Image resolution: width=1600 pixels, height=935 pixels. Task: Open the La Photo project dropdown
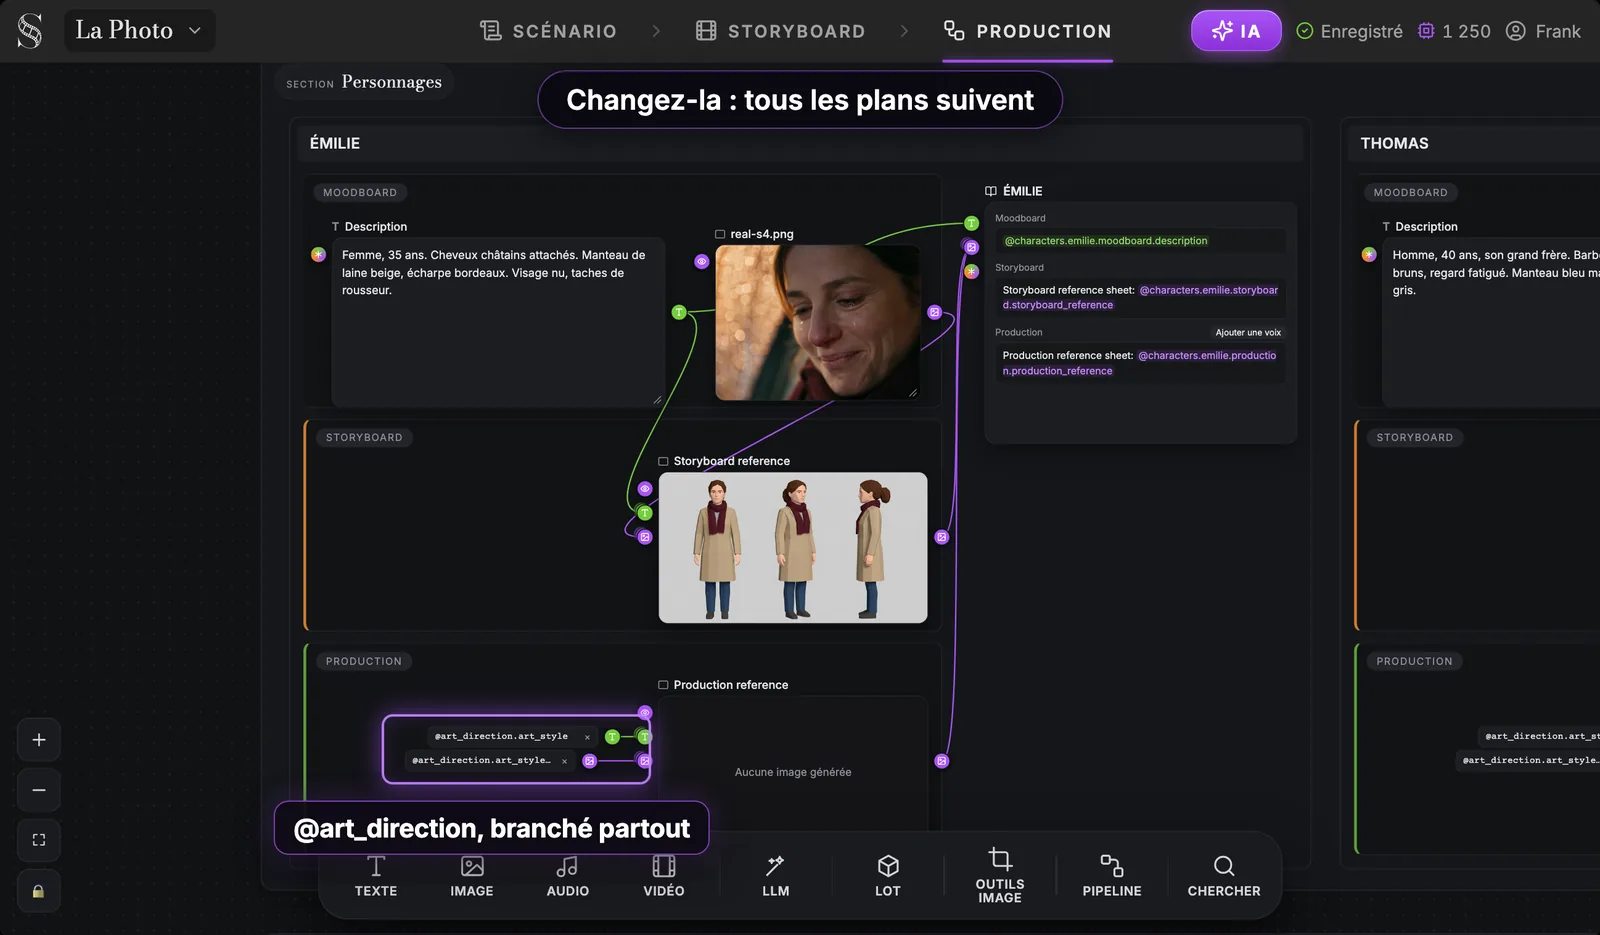coord(139,31)
